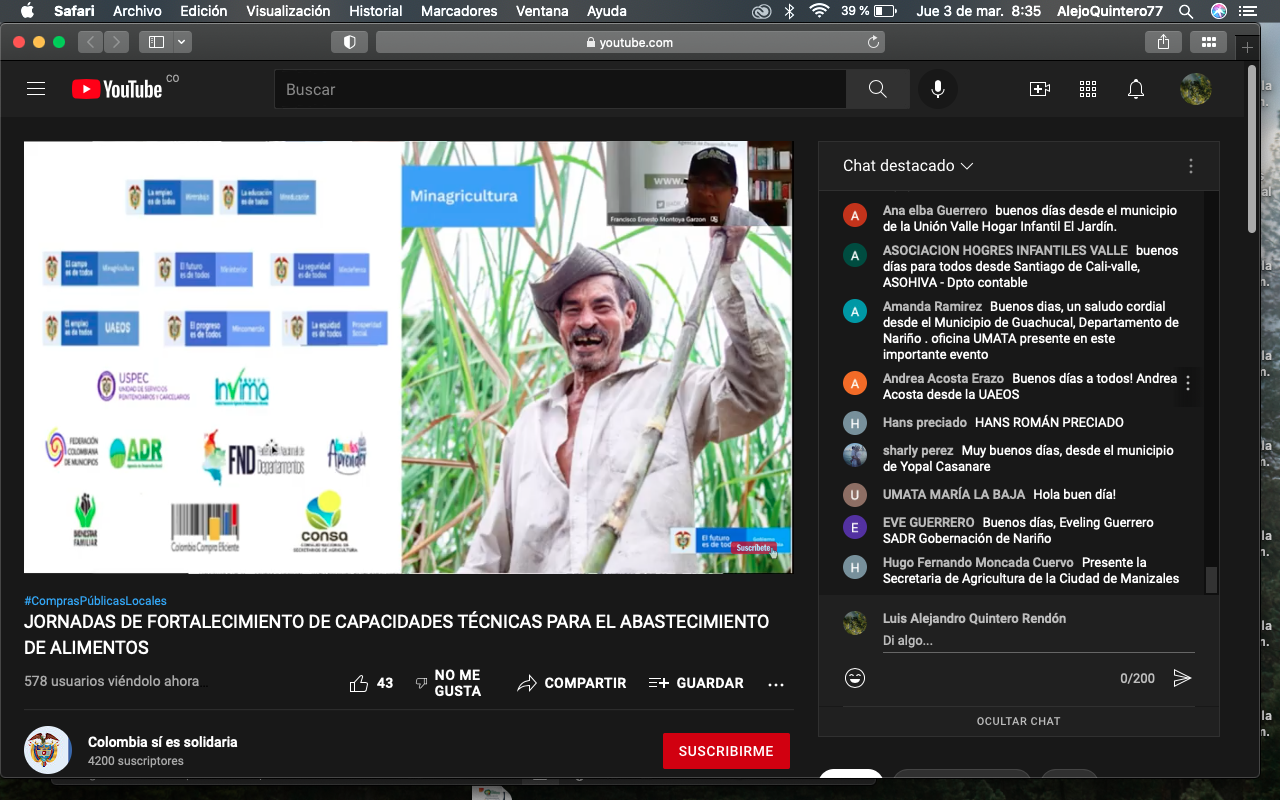Go back in Safari
Image resolution: width=1280 pixels, height=800 pixels.
90,42
